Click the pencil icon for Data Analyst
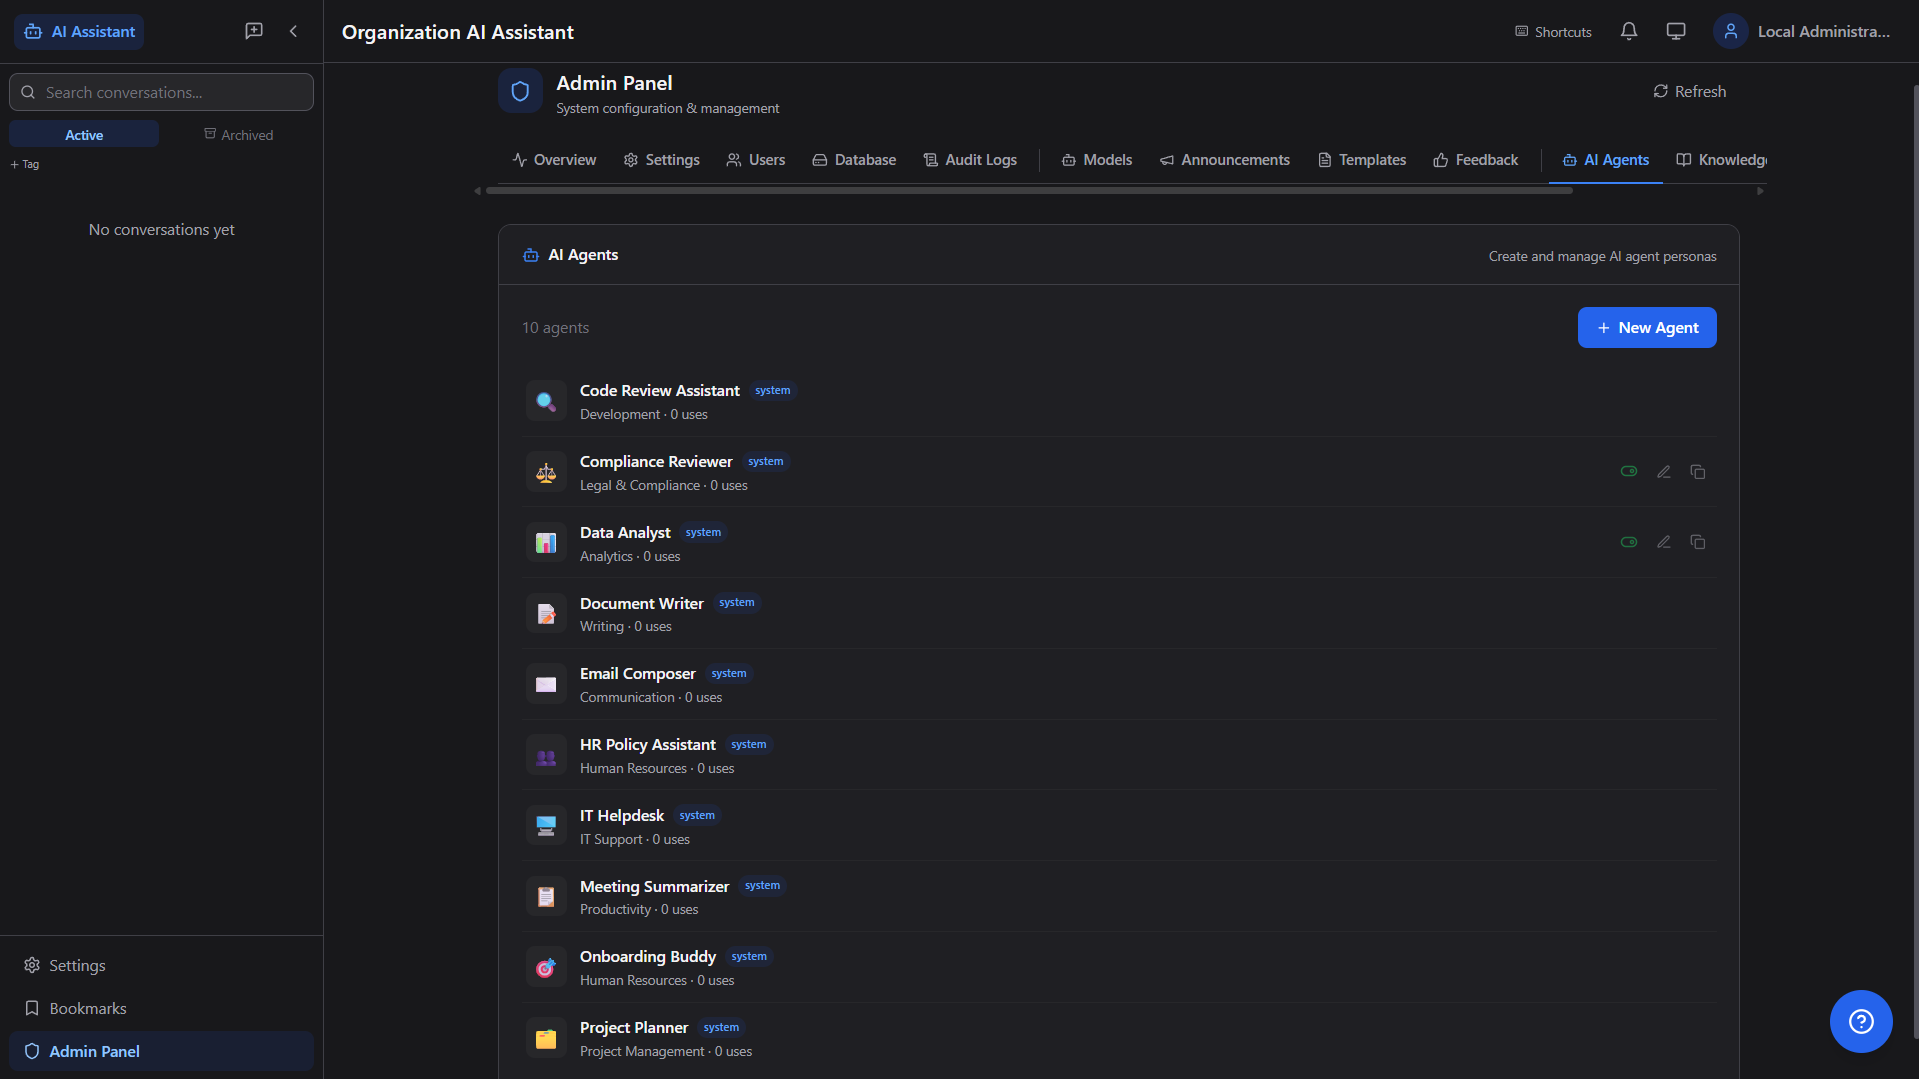Screen dimensions: 1919x1079 1663,542
